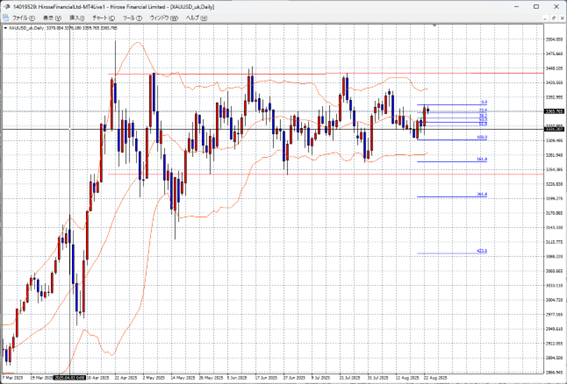
Task: Maximize the main MetaTrader window
Action: pyautogui.click(x=536, y=7)
